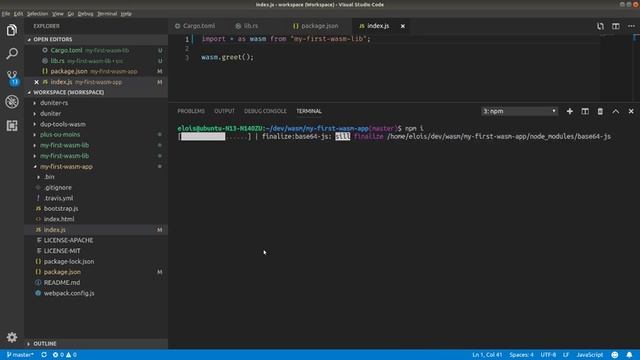The height and width of the screenshot is (360, 640).
Task: Open the editor More Actions menu
Action: 631,26
